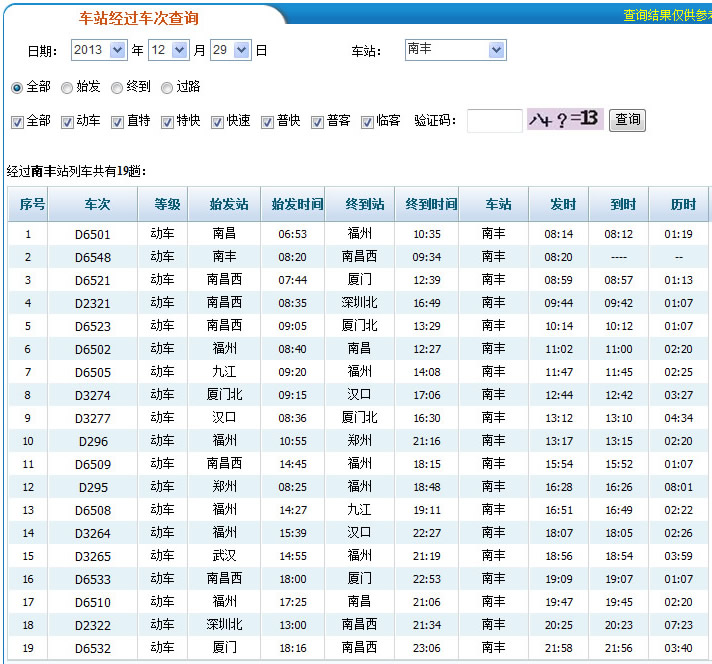The width and height of the screenshot is (712, 664).
Task: Uncheck the 临客 checkbox
Action: click(x=367, y=122)
